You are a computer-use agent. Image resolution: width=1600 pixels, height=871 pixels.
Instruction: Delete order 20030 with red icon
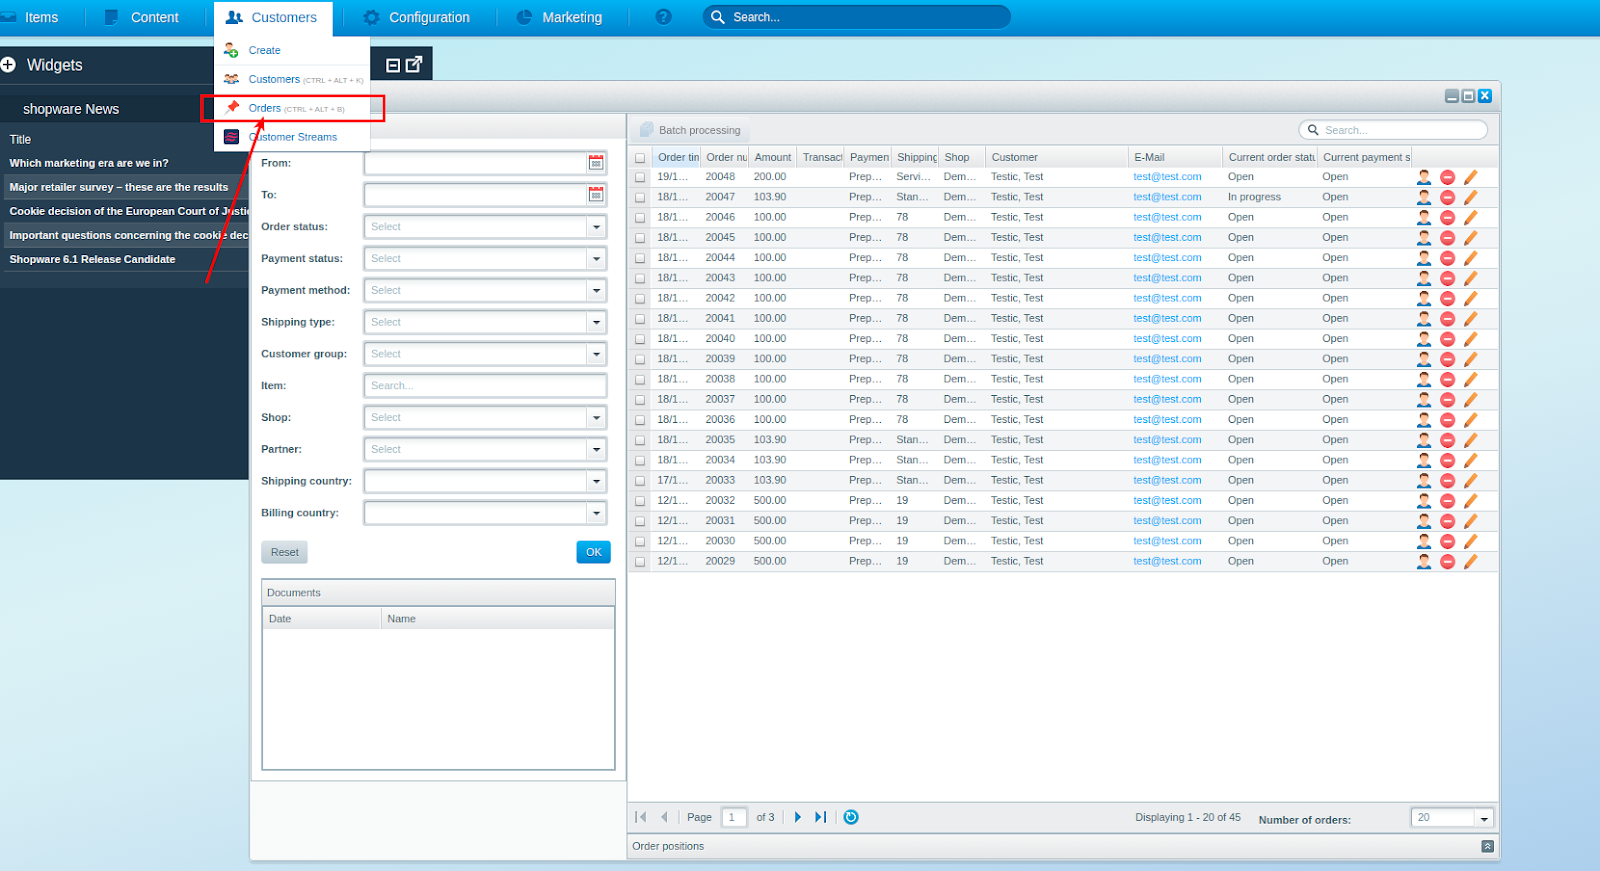coord(1447,542)
